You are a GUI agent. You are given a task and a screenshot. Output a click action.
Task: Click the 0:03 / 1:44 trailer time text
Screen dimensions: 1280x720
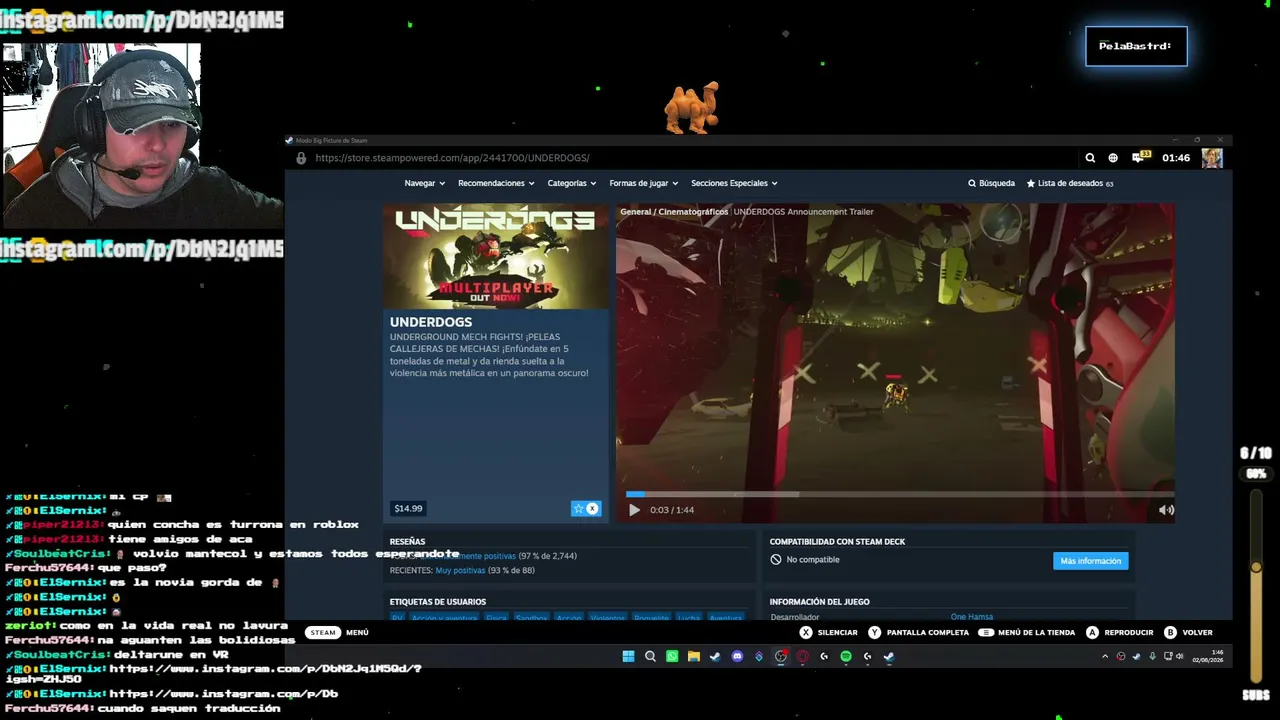coord(672,510)
